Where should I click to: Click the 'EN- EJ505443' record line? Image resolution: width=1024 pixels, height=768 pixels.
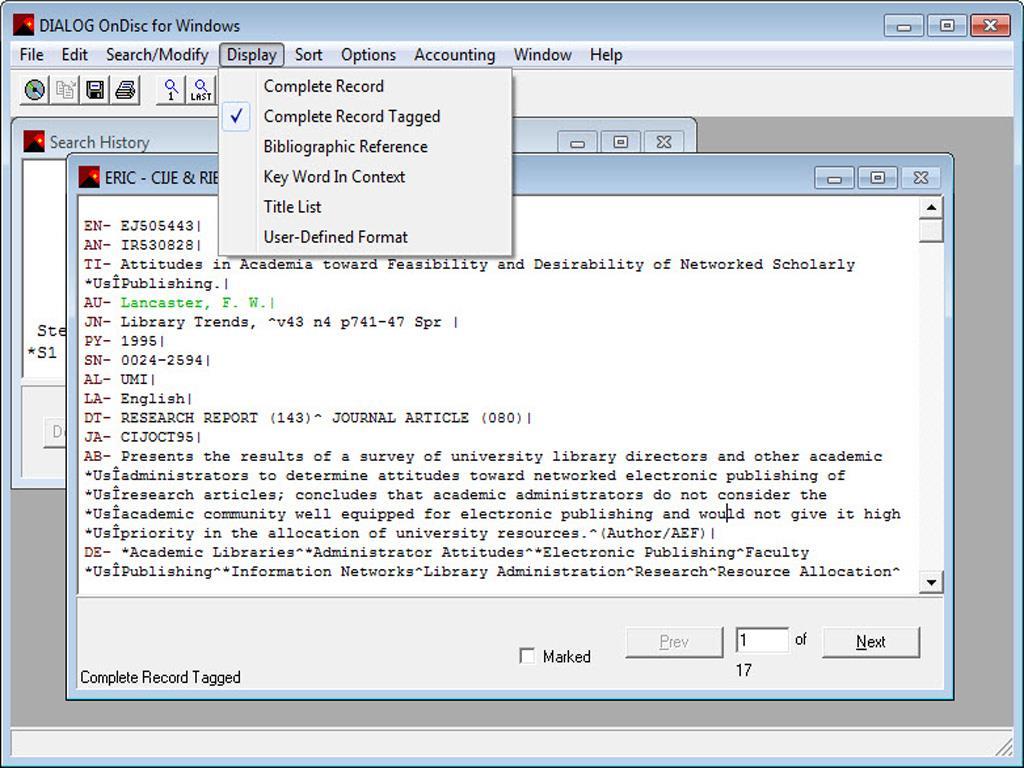pyautogui.click(x=142, y=226)
